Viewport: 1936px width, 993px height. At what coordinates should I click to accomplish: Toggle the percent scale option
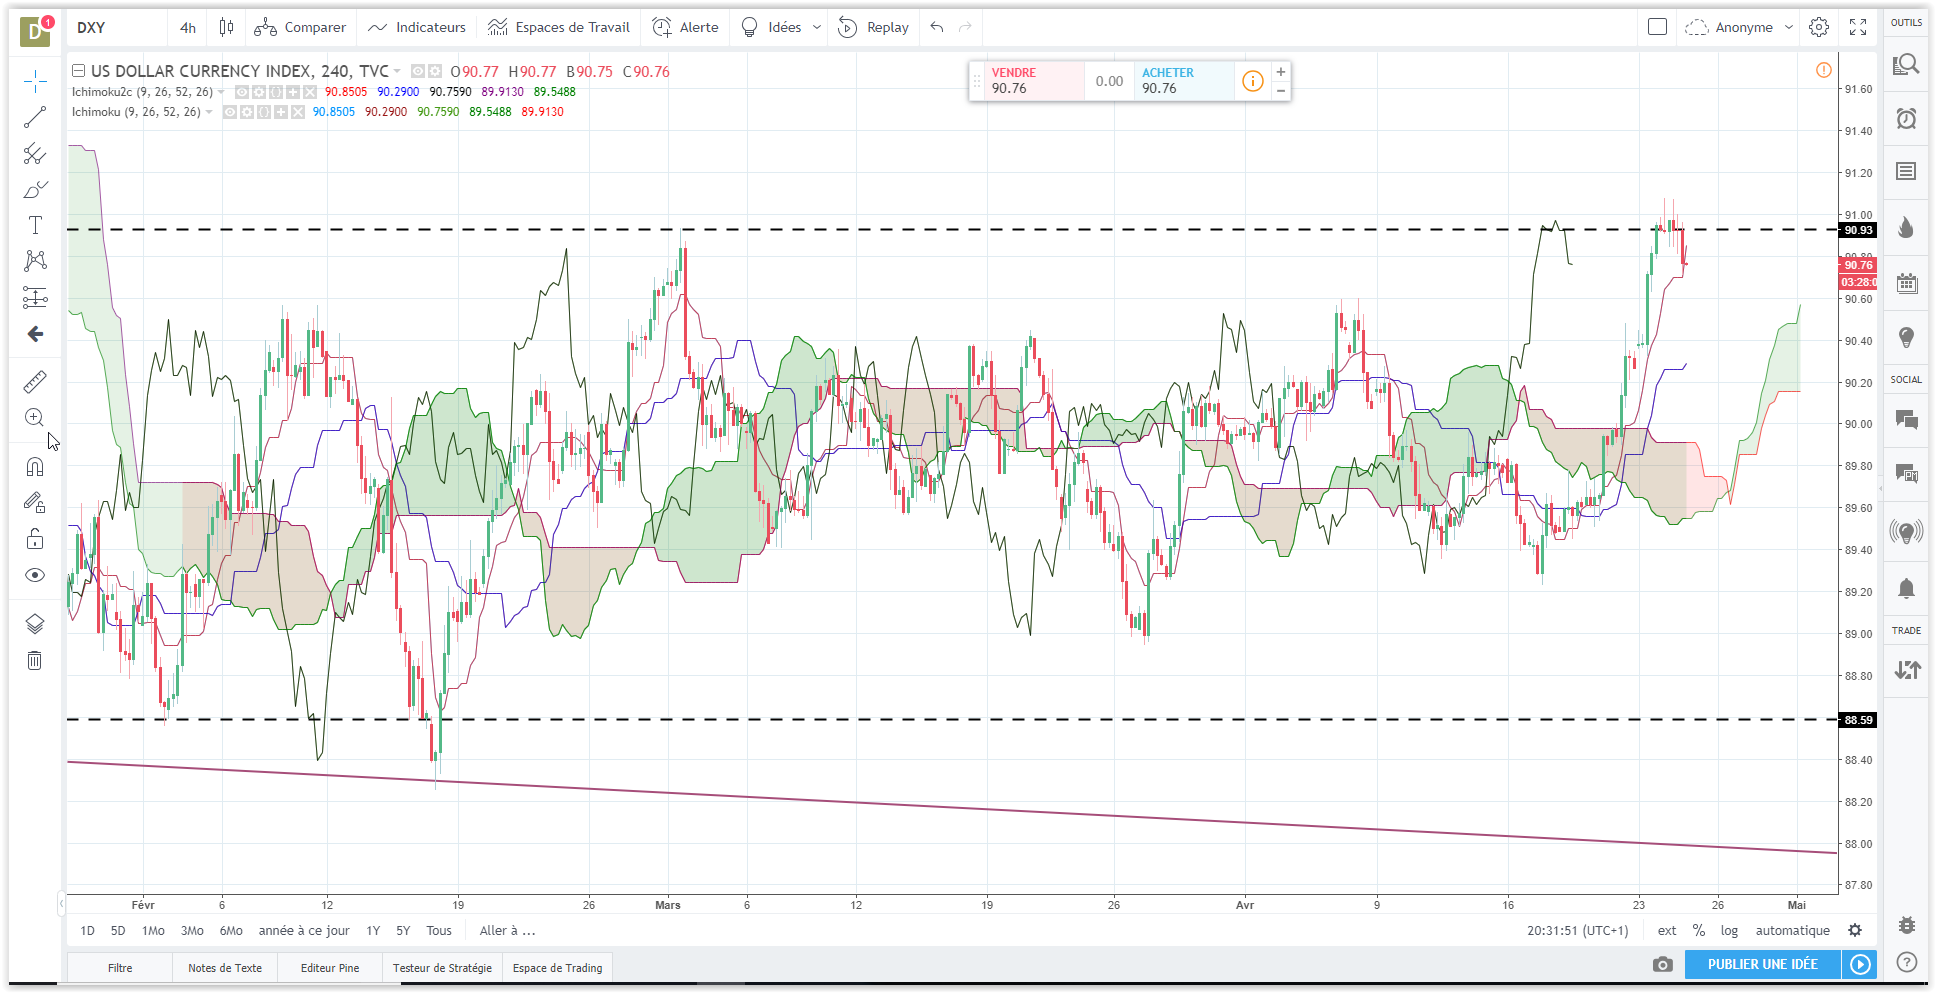pos(1699,930)
